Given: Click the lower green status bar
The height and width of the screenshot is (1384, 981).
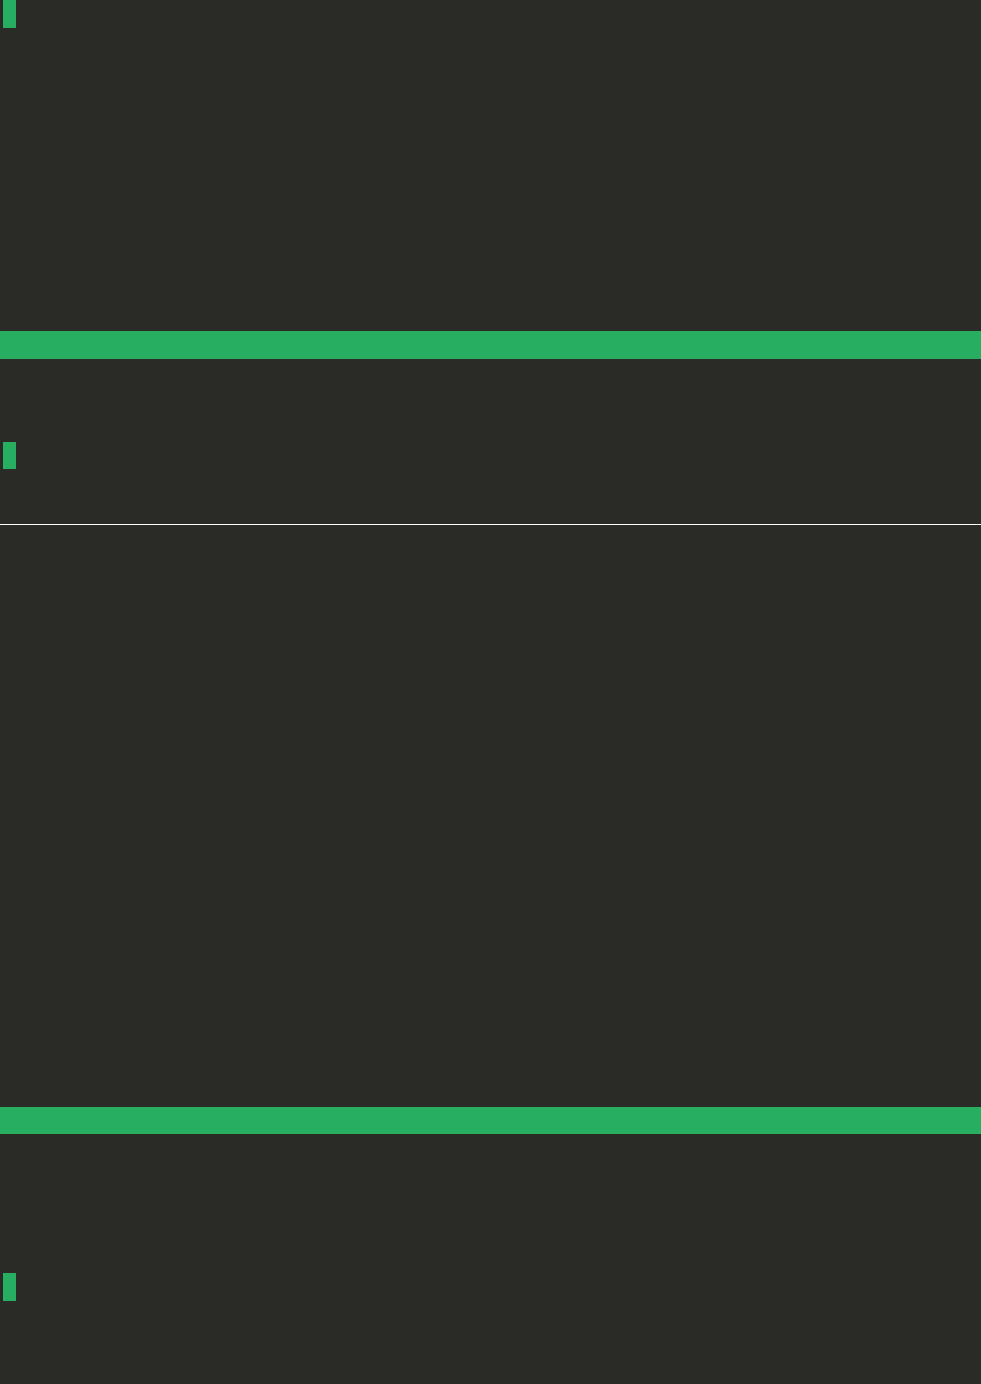Looking at the screenshot, I should point(490,1120).
